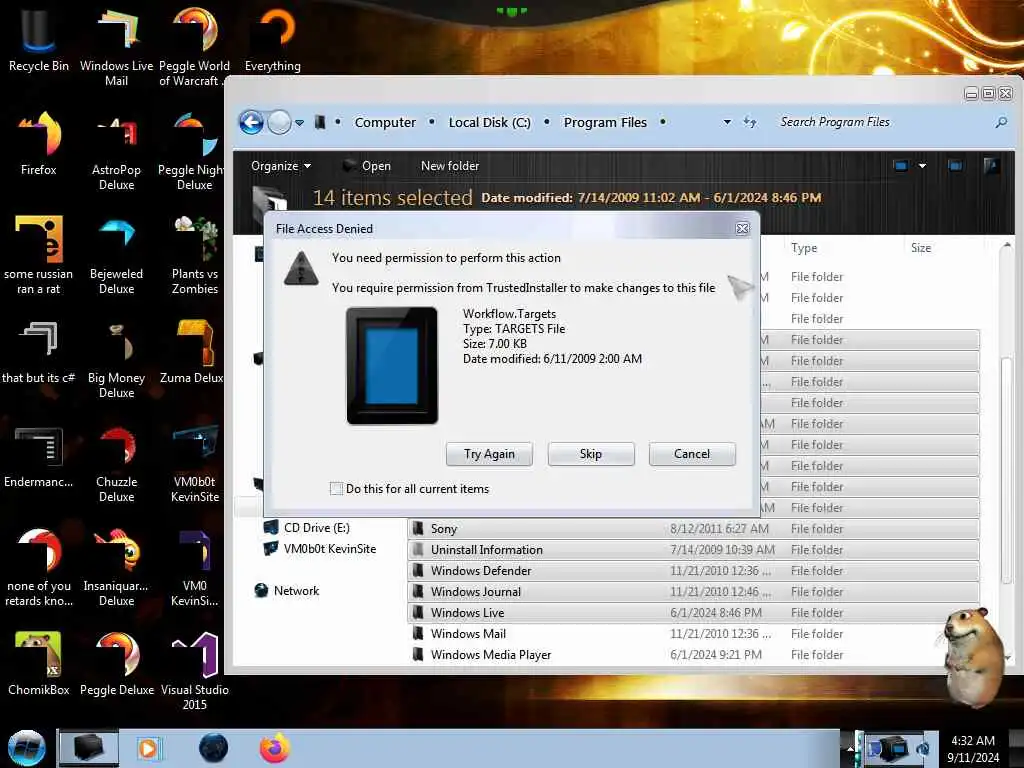Click Cancel in File Access Denied dialog
The width and height of the screenshot is (1024, 768).
(x=692, y=454)
